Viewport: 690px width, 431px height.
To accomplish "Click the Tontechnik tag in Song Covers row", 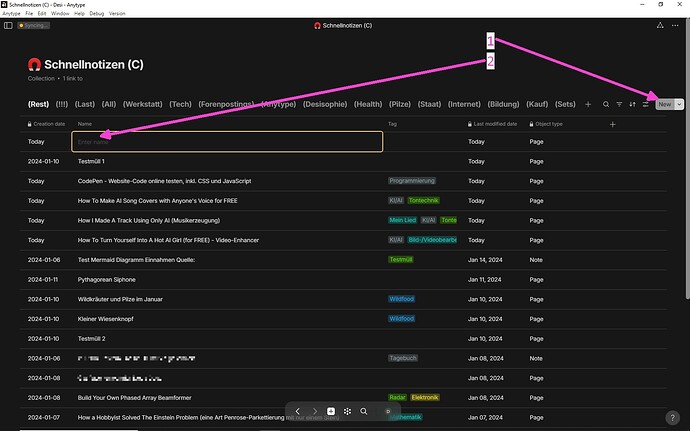I will [423, 201].
